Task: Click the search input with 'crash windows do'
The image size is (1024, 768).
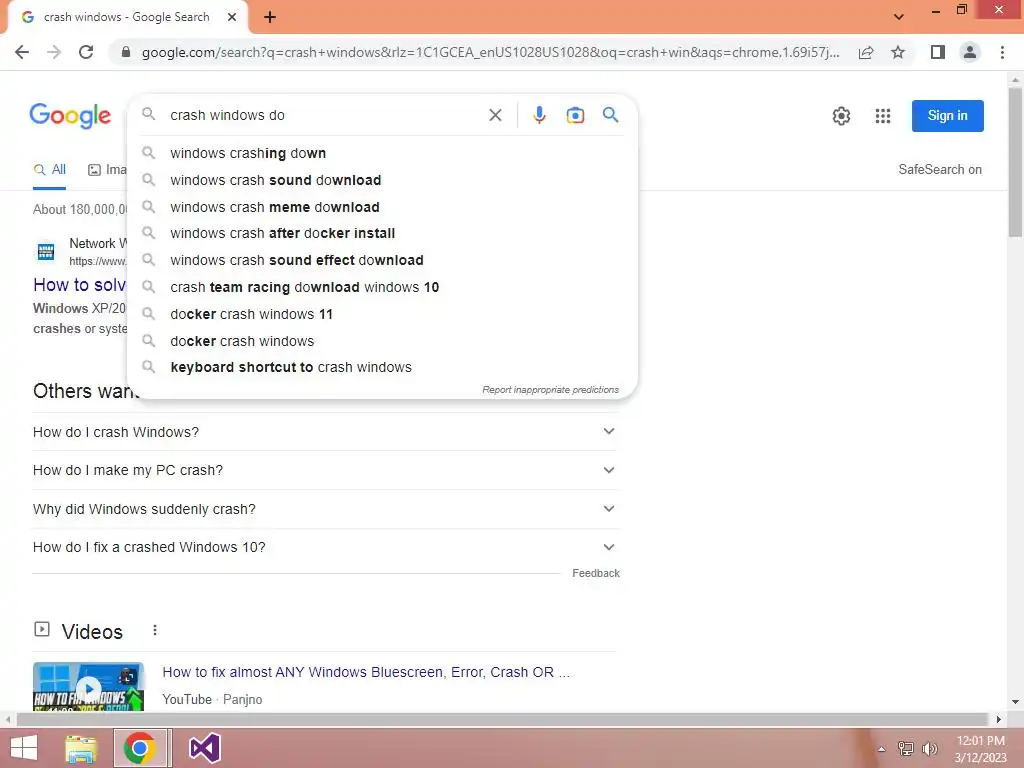Action: click(323, 116)
